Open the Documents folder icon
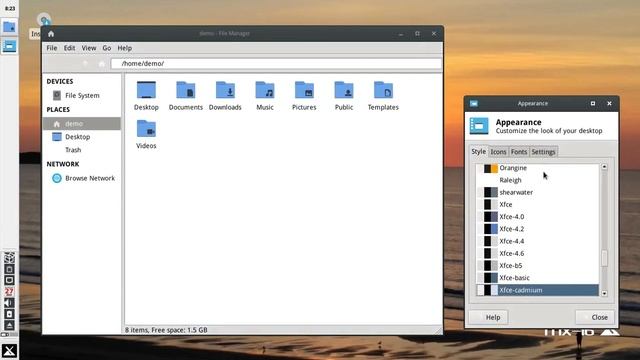 (186, 90)
